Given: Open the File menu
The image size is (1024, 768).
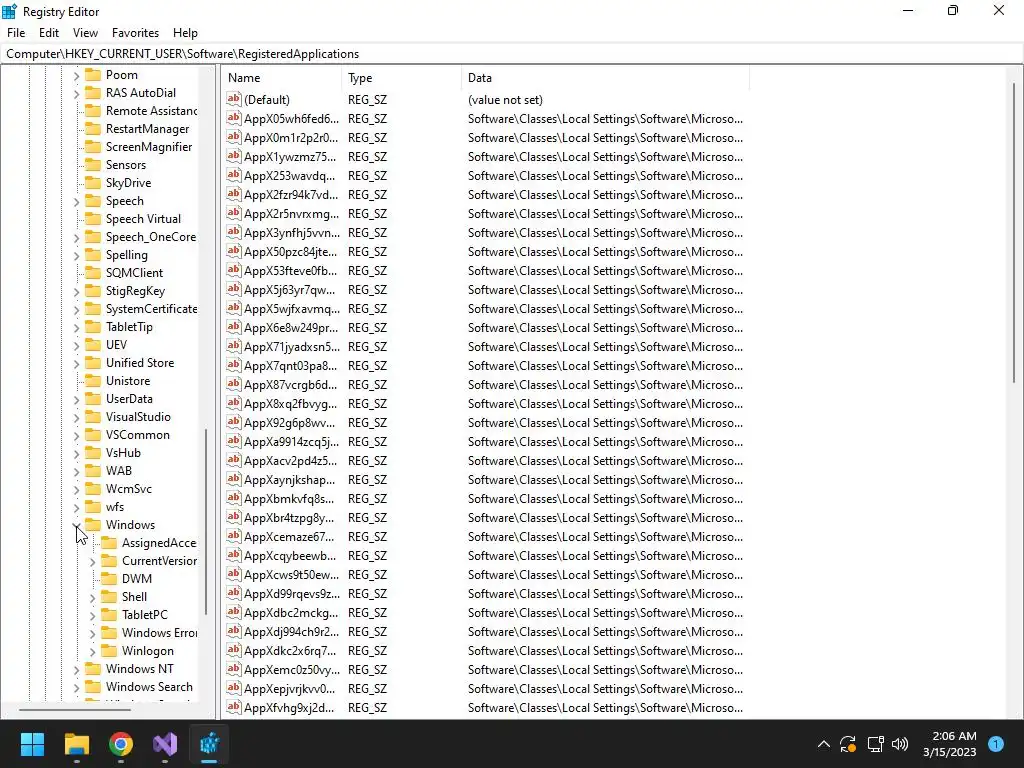Looking at the screenshot, I should pos(16,33).
